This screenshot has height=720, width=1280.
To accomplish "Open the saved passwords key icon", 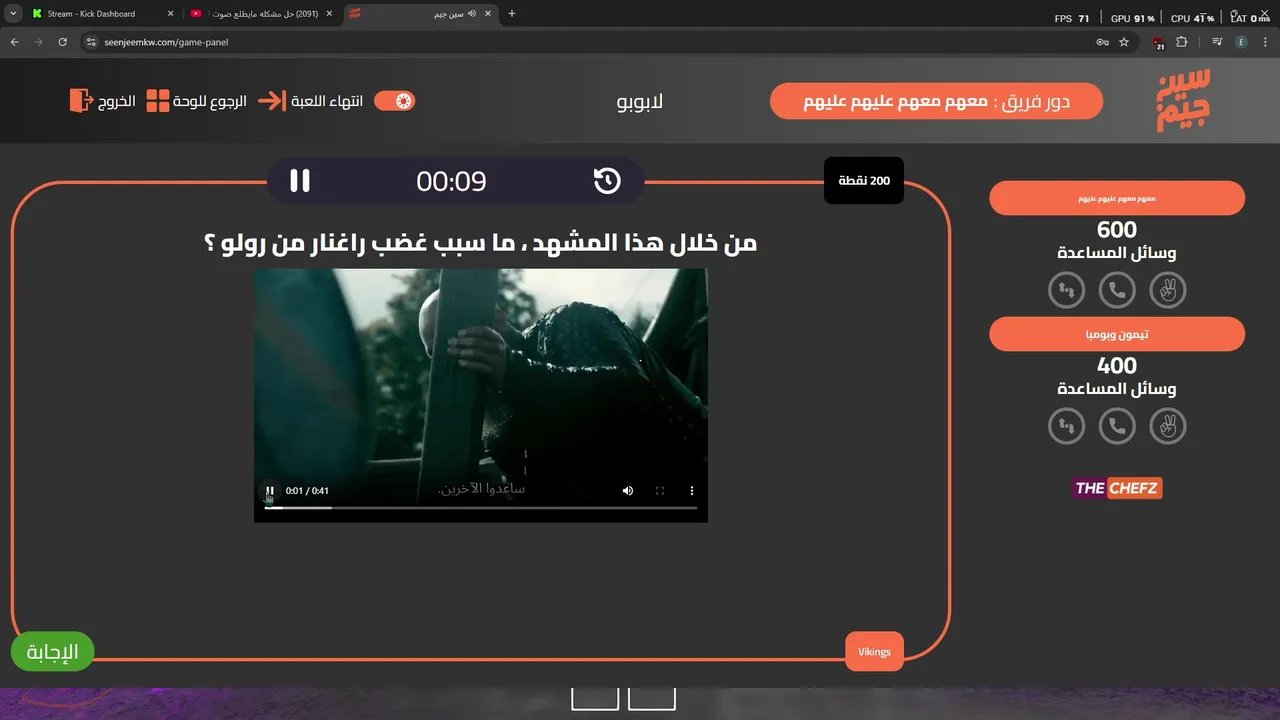I will tap(1102, 42).
